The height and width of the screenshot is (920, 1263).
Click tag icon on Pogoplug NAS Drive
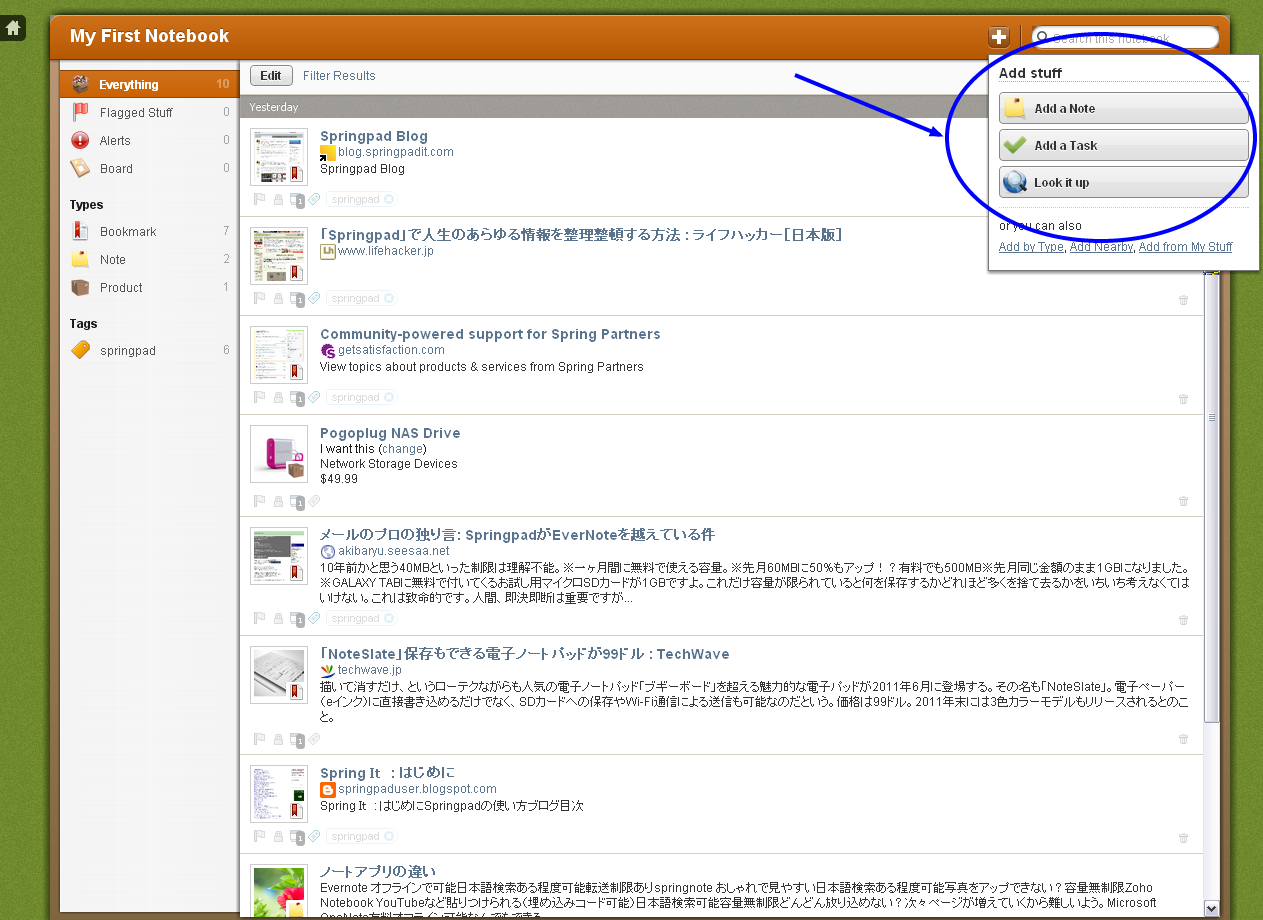(x=314, y=500)
